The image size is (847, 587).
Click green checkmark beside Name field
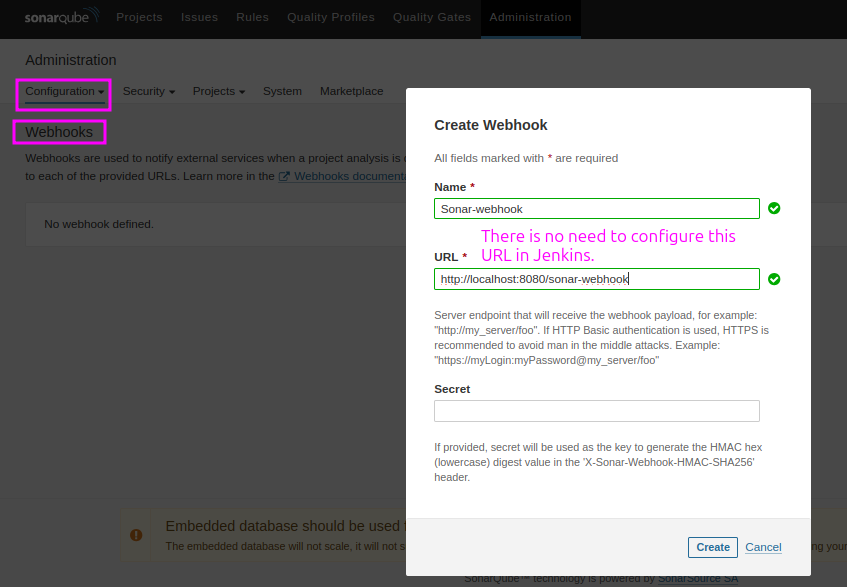pos(774,208)
